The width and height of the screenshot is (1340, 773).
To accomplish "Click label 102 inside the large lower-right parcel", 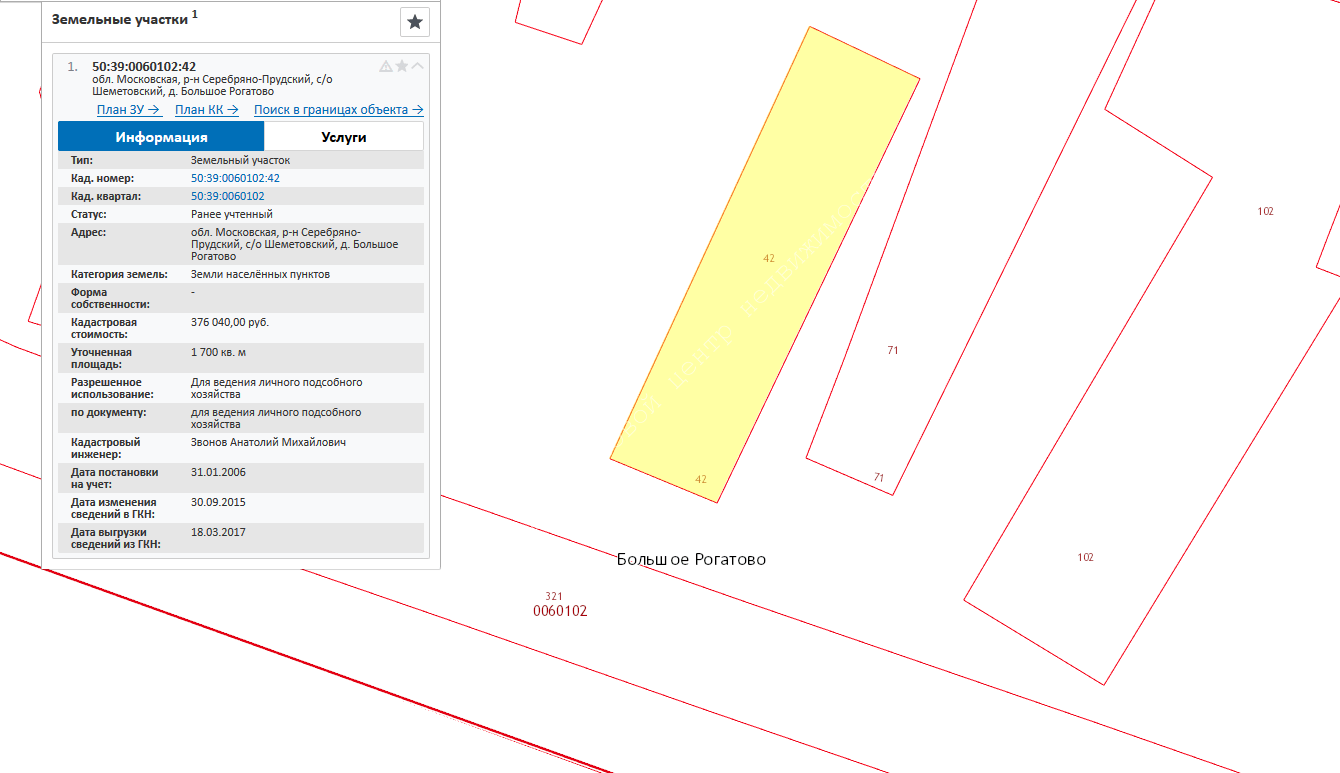I will 1086,557.
